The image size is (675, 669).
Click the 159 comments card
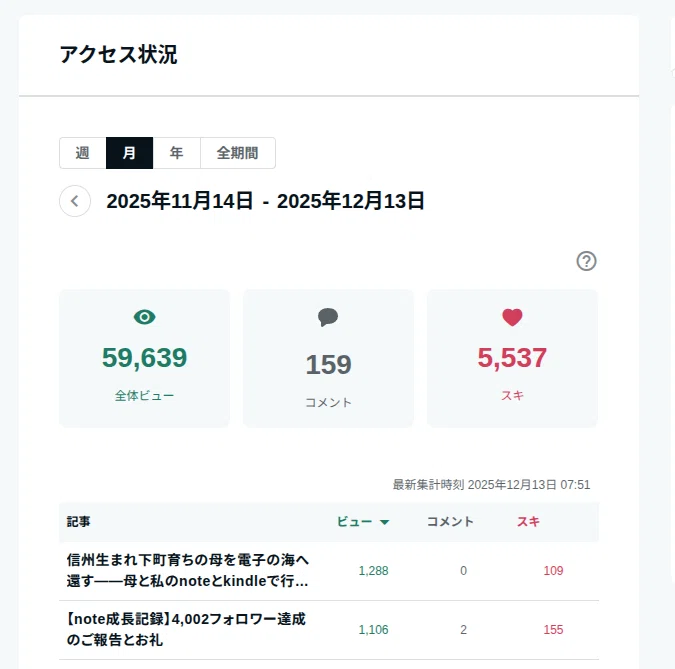pyautogui.click(x=328, y=358)
